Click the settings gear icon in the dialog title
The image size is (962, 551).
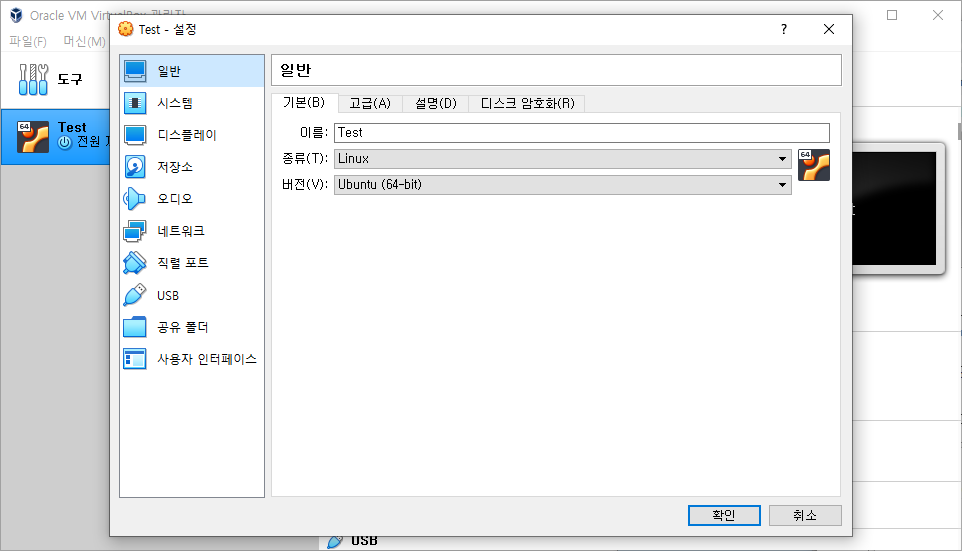click(x=125, y=29)
